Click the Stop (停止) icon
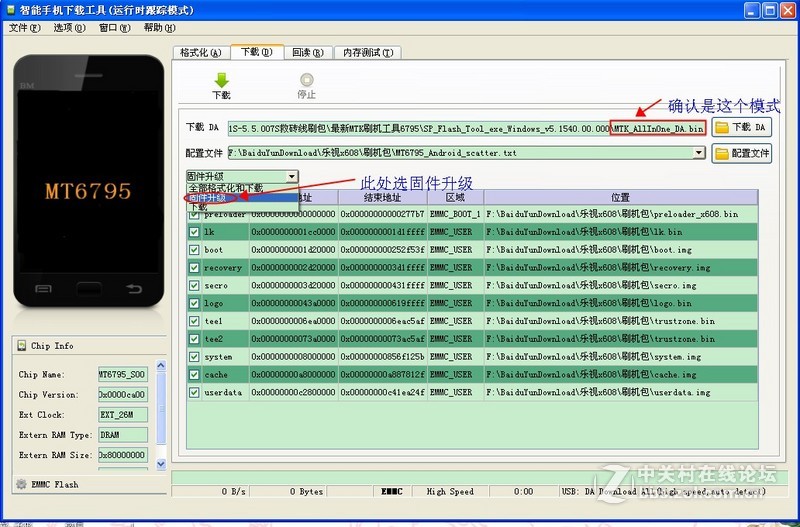The width and height of the screenshot is (800, 527). pyautogui.click(x=307, y=80)
